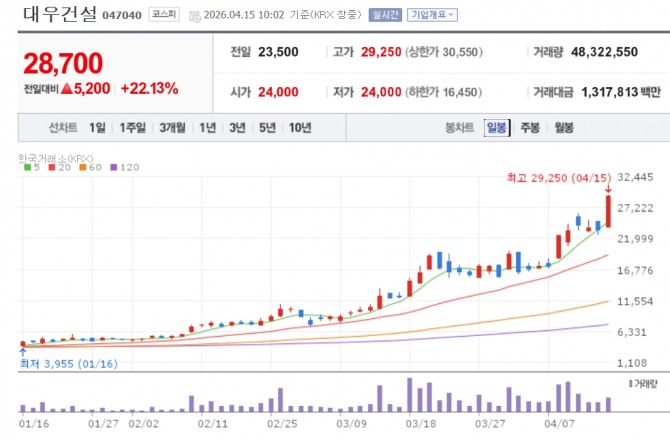Click the 최저 3,955 (01/16) chart marker
This screenshot has width=670, height=440.
click(68, 364)
